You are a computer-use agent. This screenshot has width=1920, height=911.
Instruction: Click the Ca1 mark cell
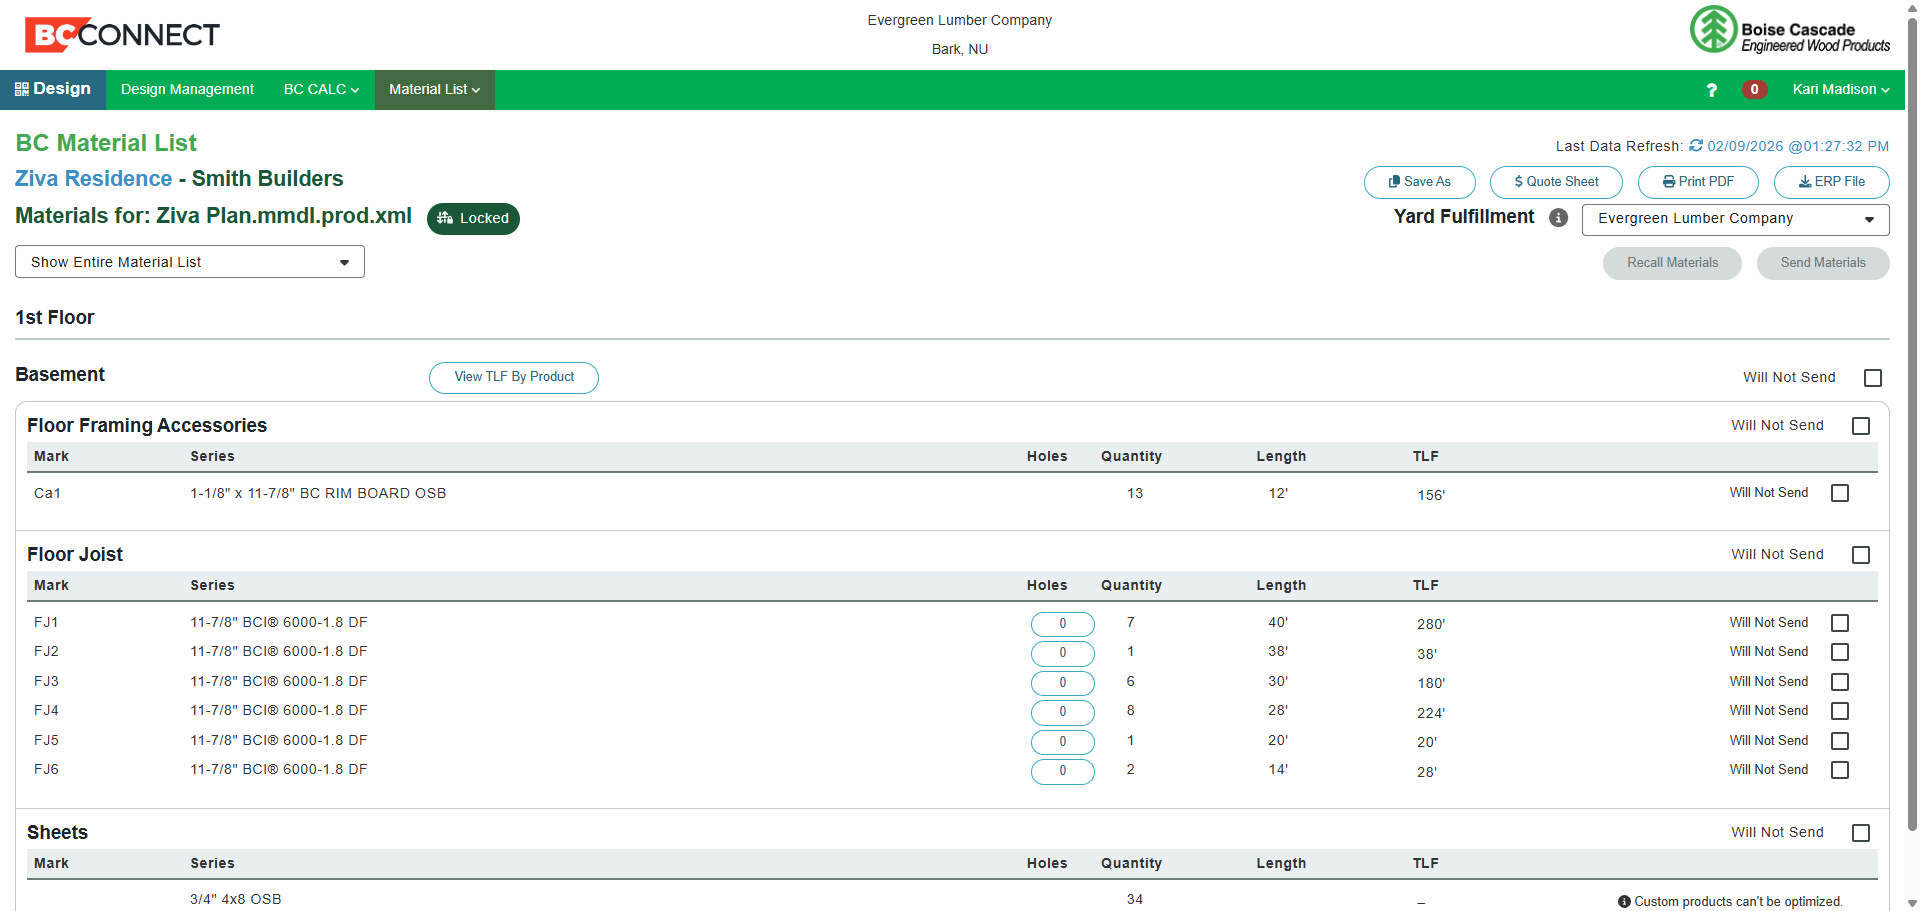pos(47,493)
